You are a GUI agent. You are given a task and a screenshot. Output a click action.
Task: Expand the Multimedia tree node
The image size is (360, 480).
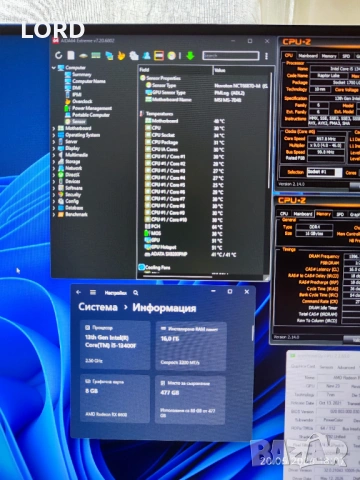coord(54,155)
